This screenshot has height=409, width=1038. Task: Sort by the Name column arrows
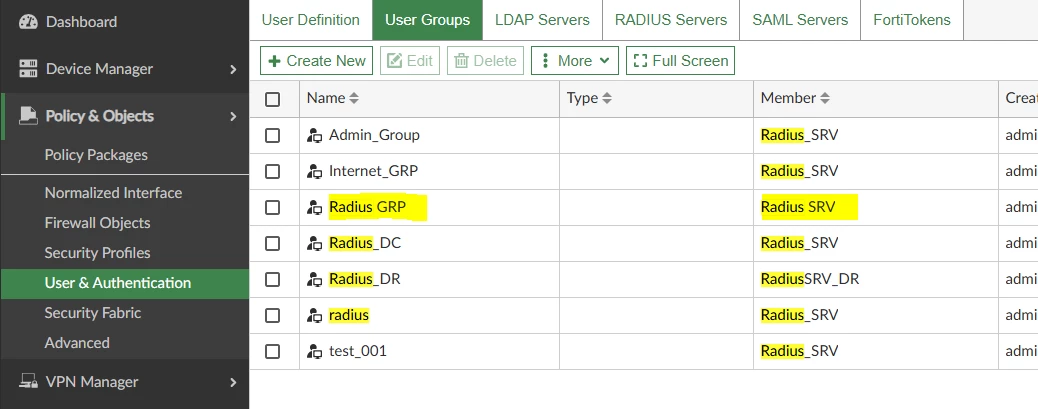(x=354, y=99)
